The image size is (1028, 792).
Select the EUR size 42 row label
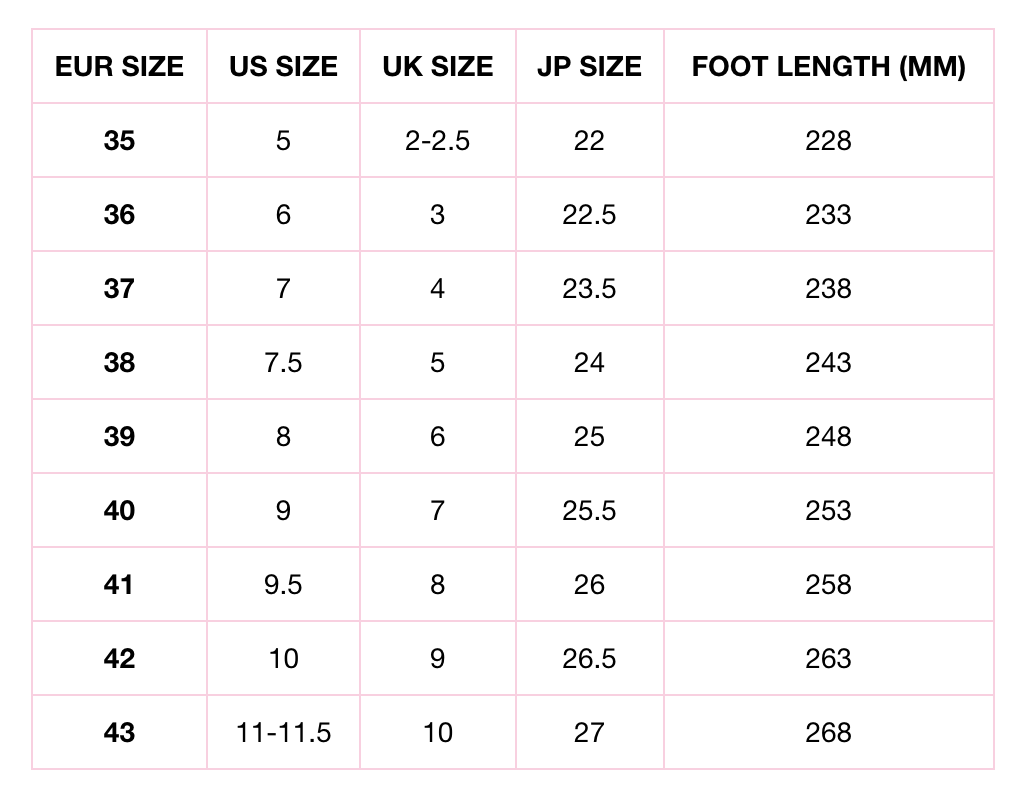(x=119, y=659)
